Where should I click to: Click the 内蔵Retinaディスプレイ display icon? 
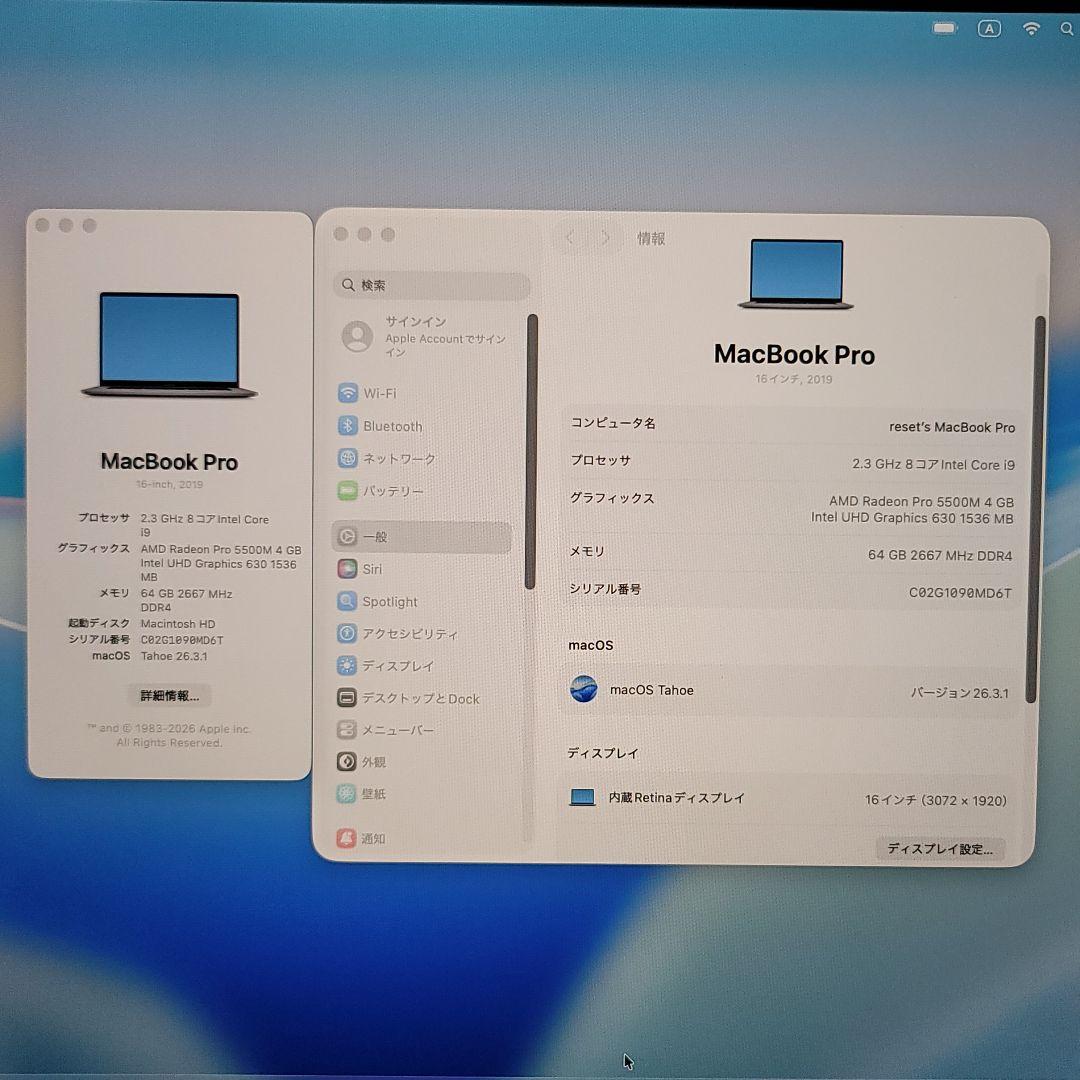pos(583,797)
